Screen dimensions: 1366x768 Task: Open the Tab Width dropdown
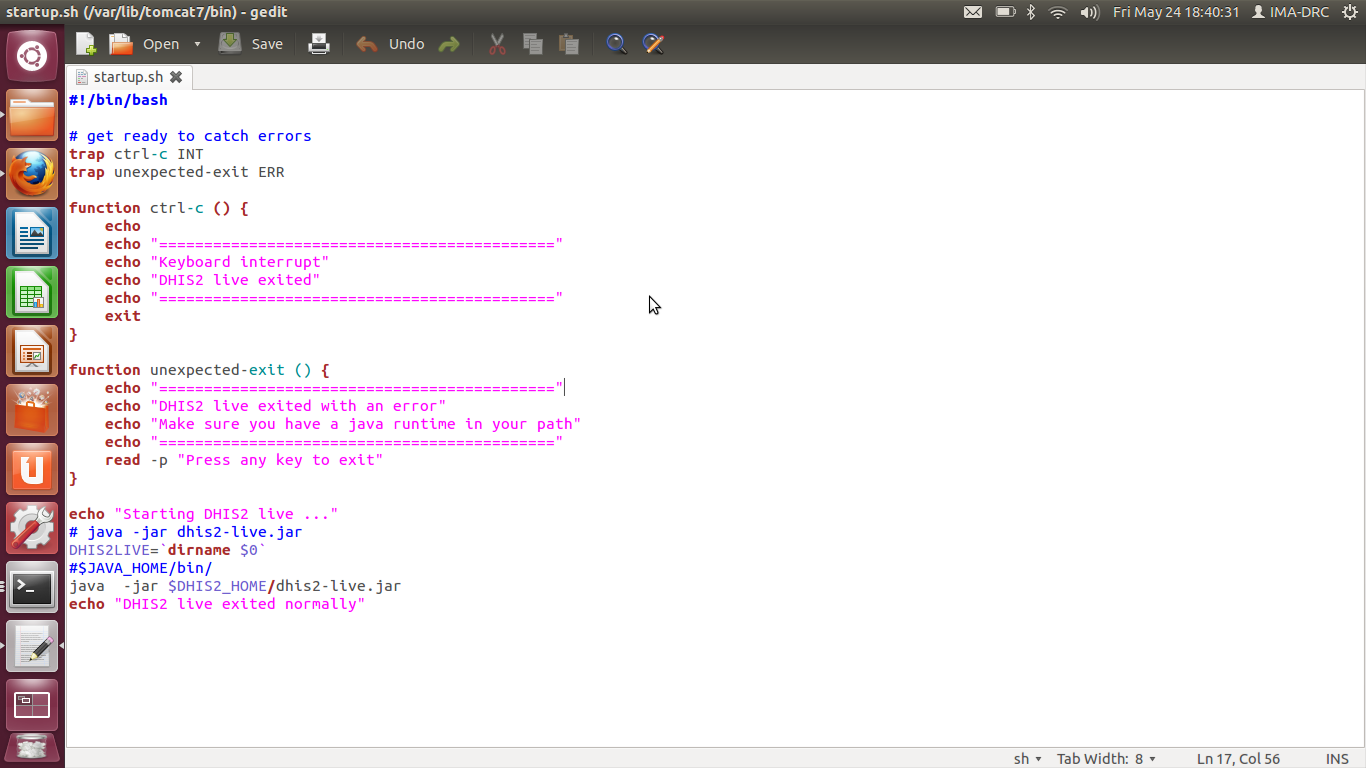[1106, 759]
